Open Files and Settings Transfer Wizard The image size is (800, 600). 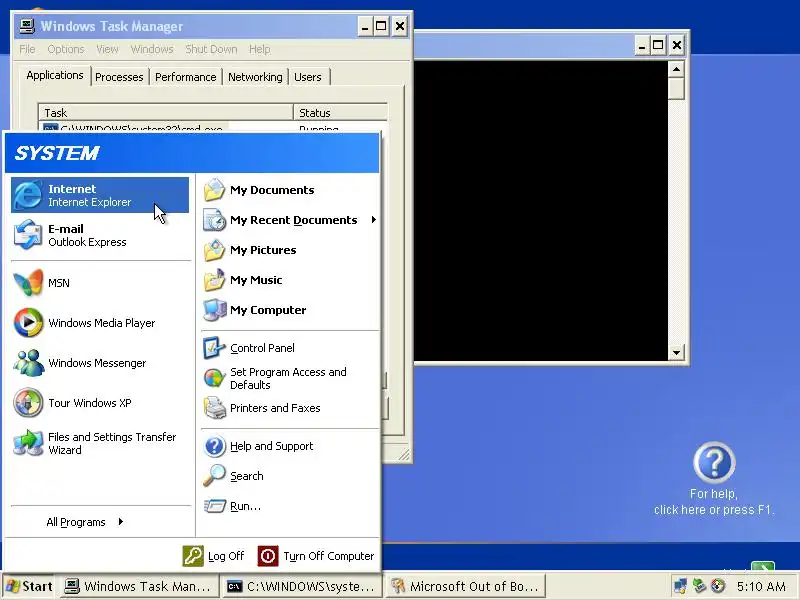click(100, 443)
